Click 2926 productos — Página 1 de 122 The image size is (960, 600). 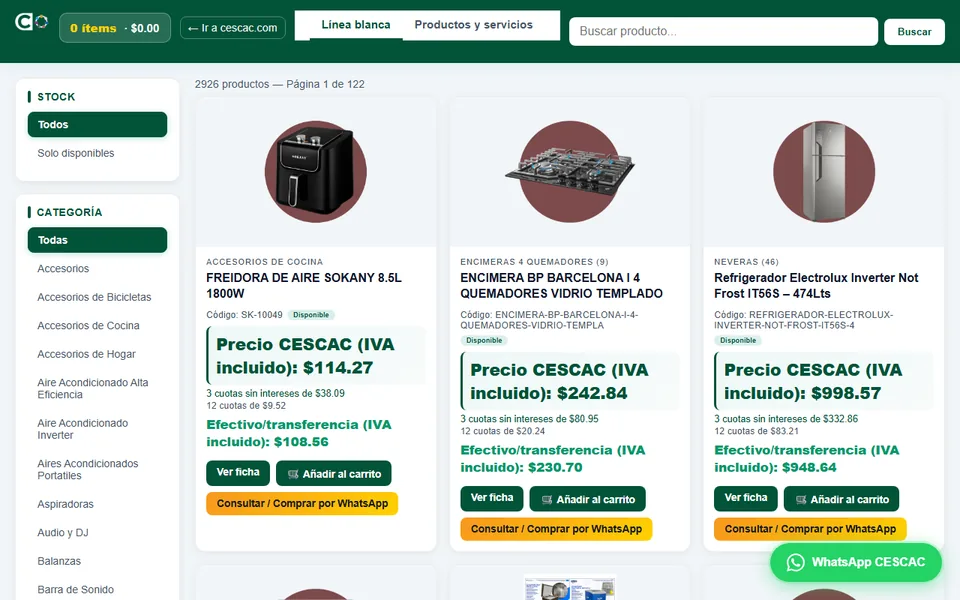(x=280, y=84)
